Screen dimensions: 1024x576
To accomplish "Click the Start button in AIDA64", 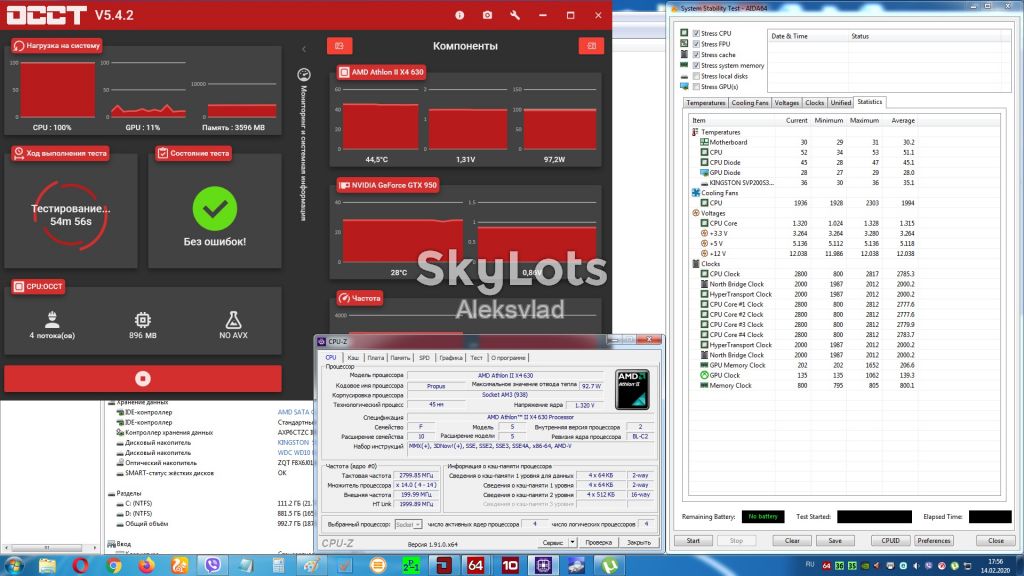I will [x=693, y=541].
